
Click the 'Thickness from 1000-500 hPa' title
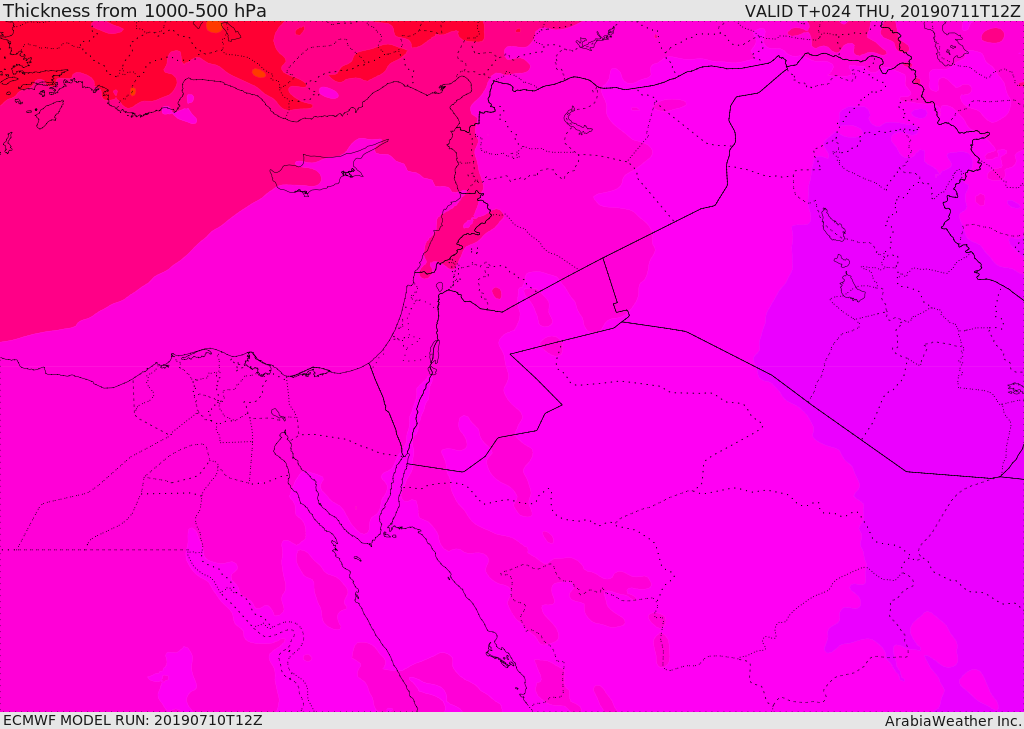click(x=135, y=10)
